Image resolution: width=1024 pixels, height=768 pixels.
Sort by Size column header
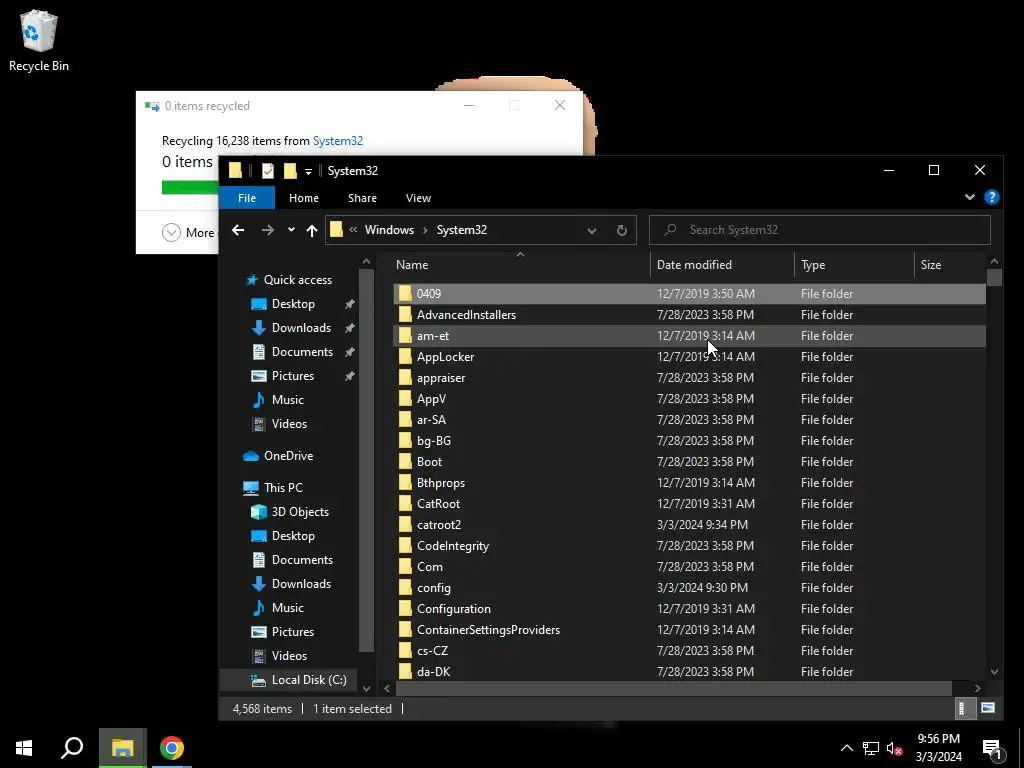950,264
